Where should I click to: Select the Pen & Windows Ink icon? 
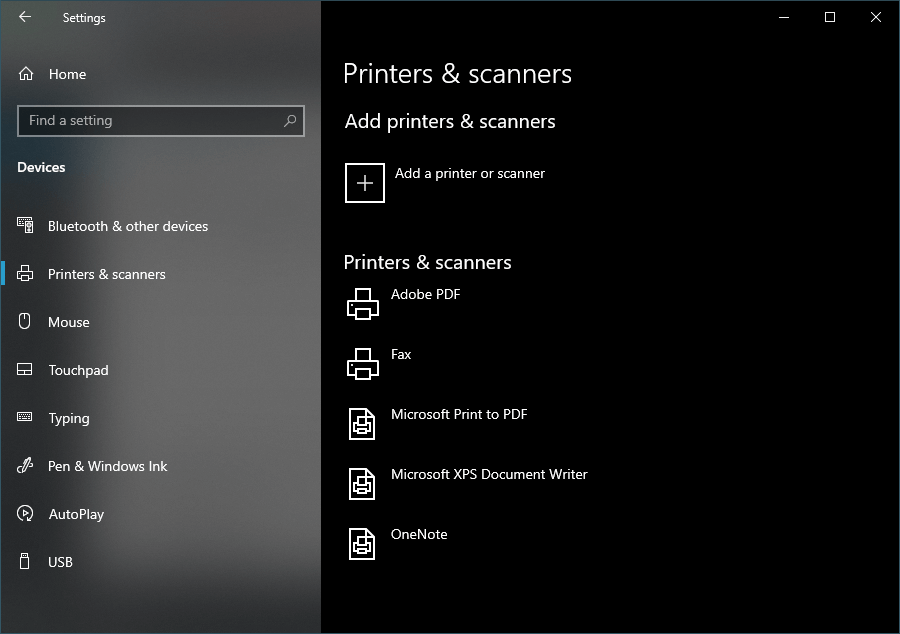25,465
